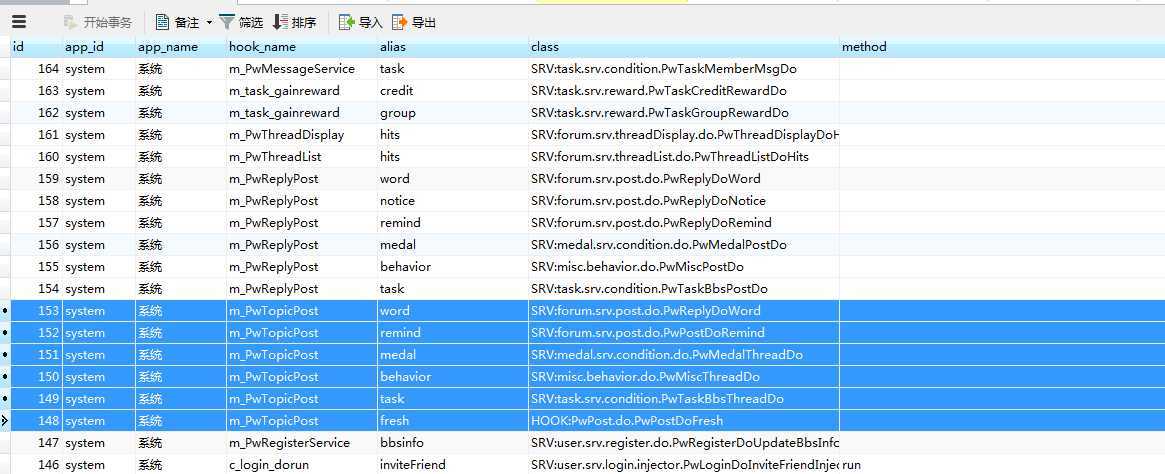Click the alias cell 'group'
The width and height of the screenshot is (1165, 474).
pyautogui.click(x=452, y=113)
